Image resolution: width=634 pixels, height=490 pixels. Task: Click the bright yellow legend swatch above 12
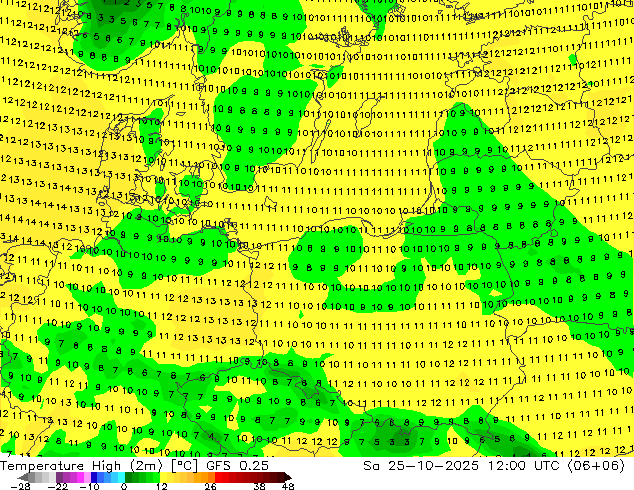click(x=163, y=477)
